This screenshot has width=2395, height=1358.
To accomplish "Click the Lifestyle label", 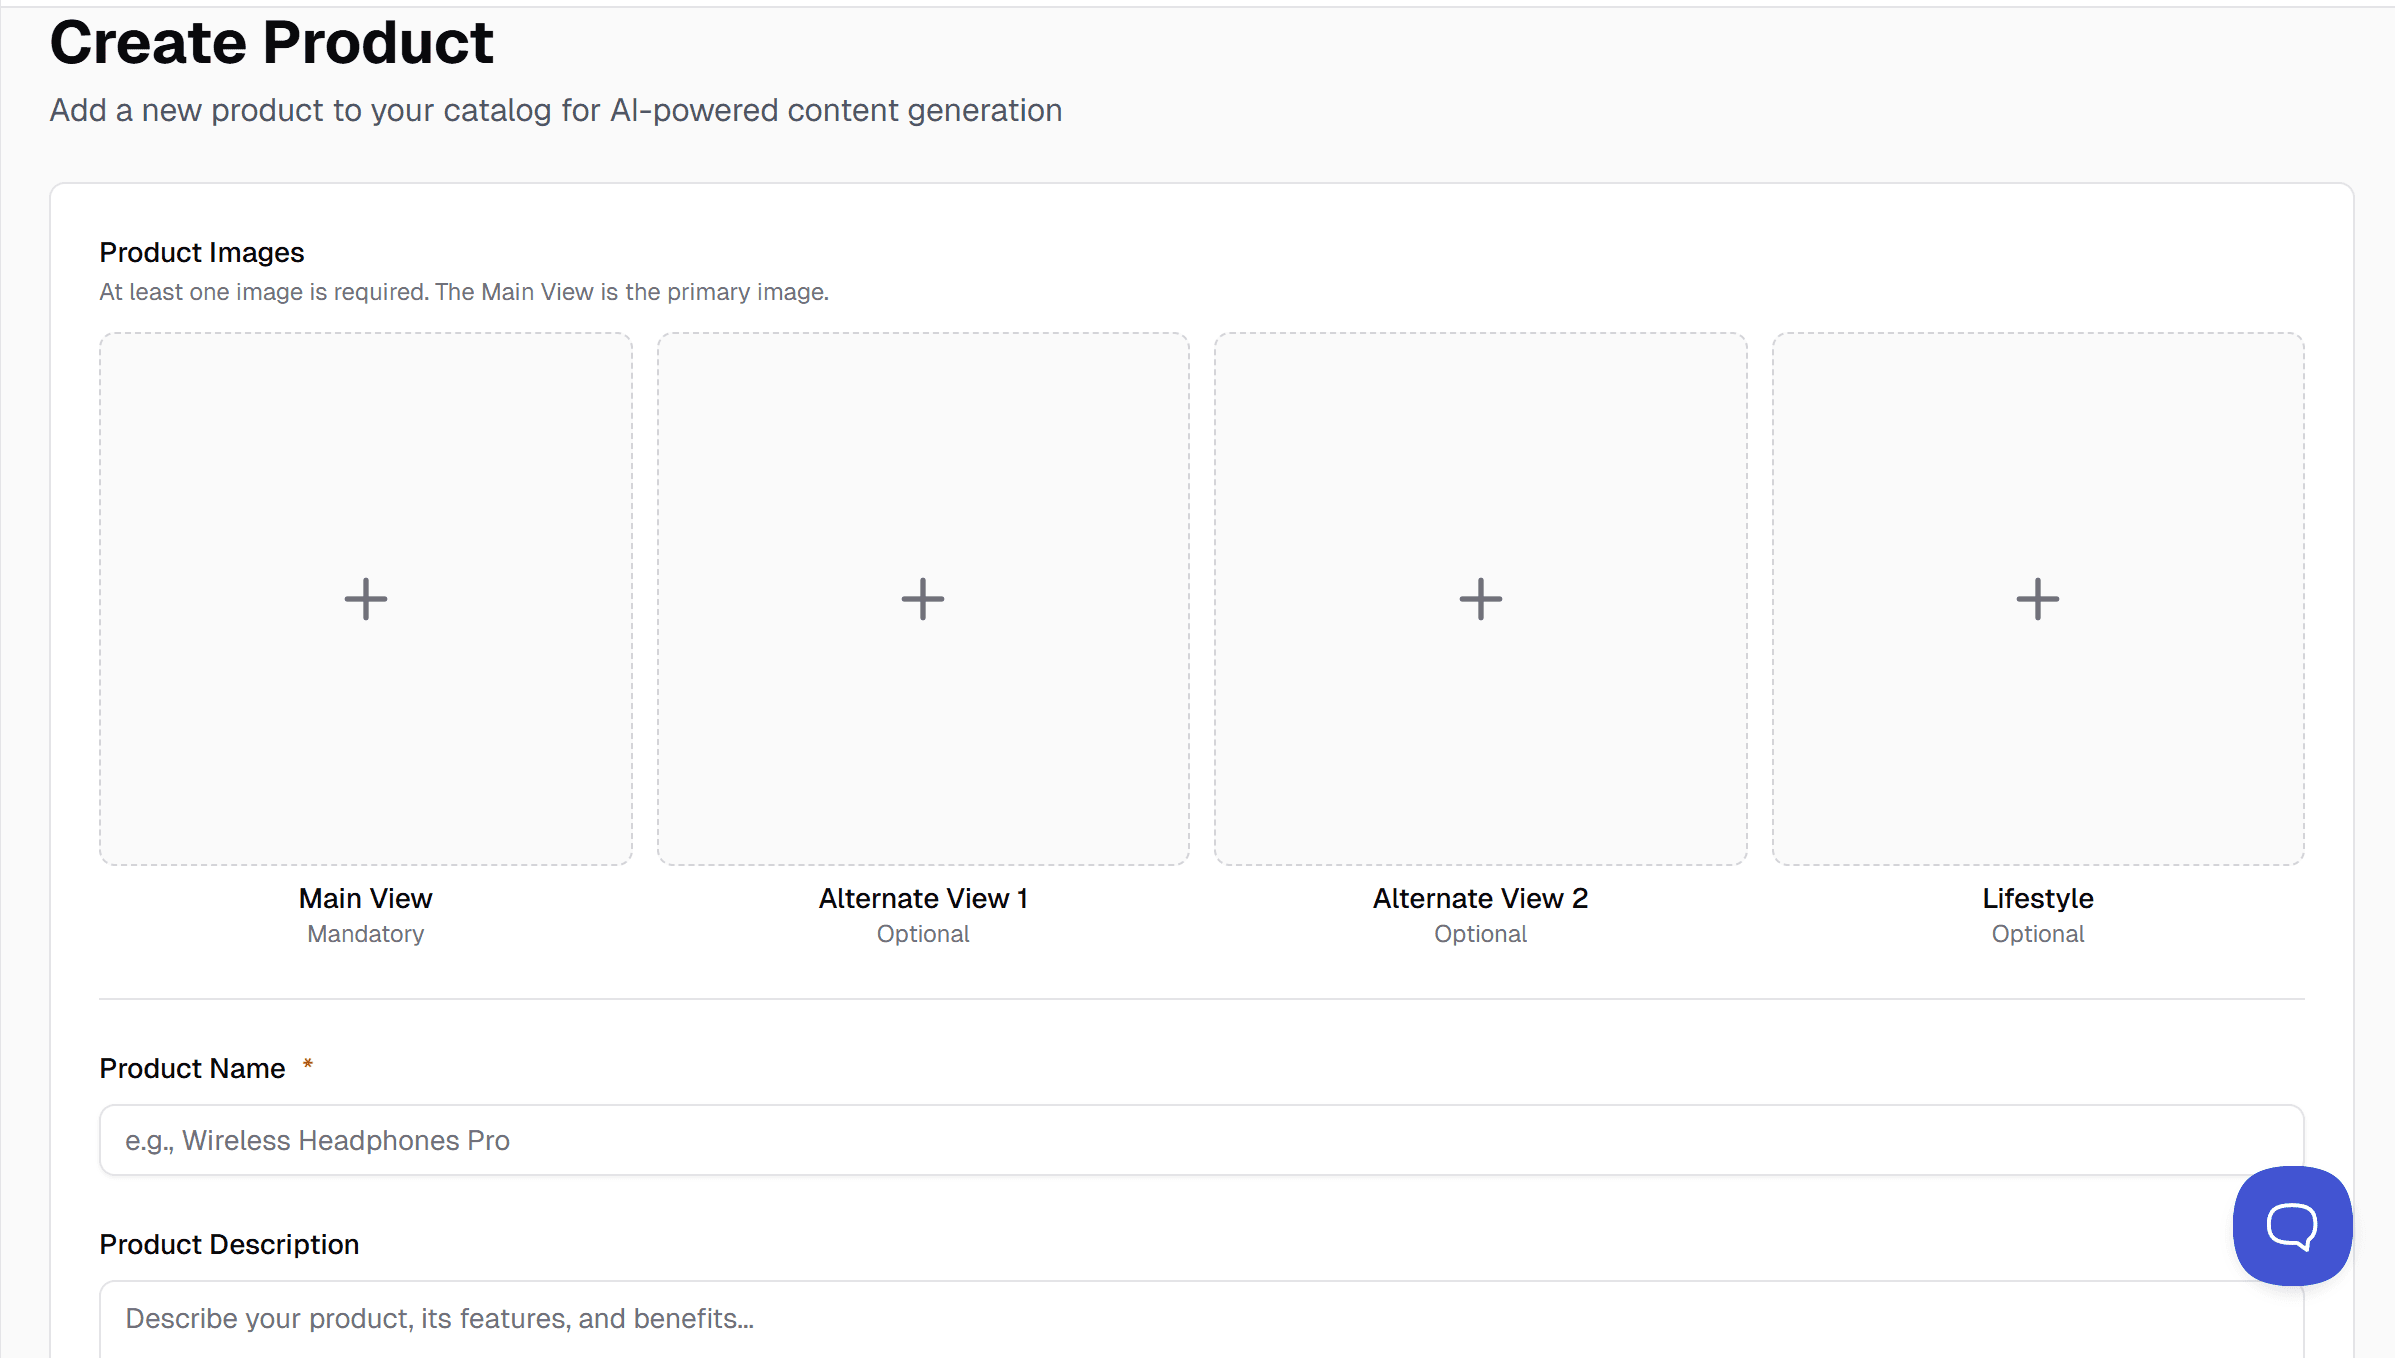I will (x=2038, y=898).
